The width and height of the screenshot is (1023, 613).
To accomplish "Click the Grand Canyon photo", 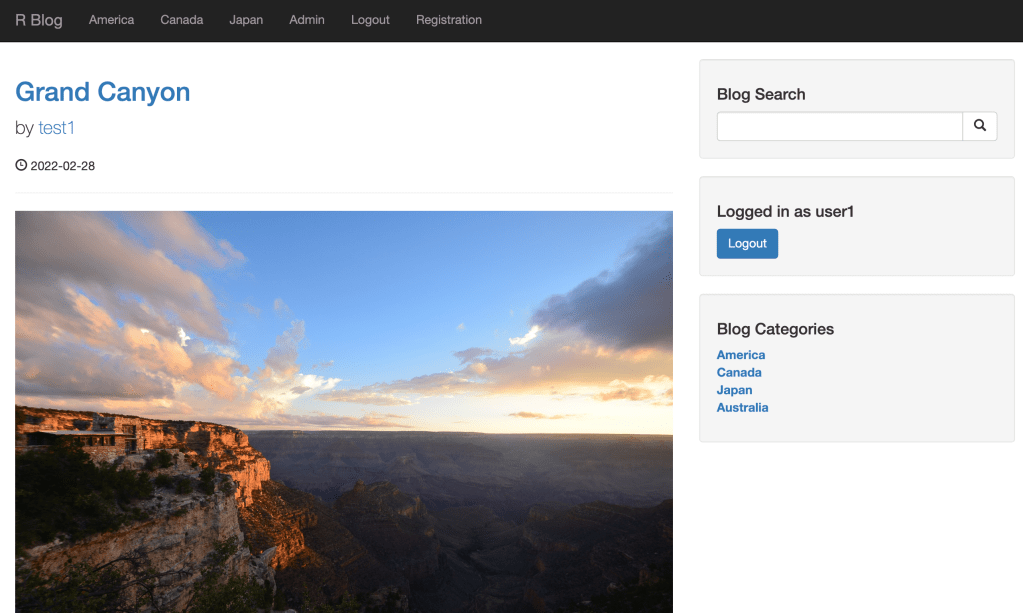I will 344,410.
